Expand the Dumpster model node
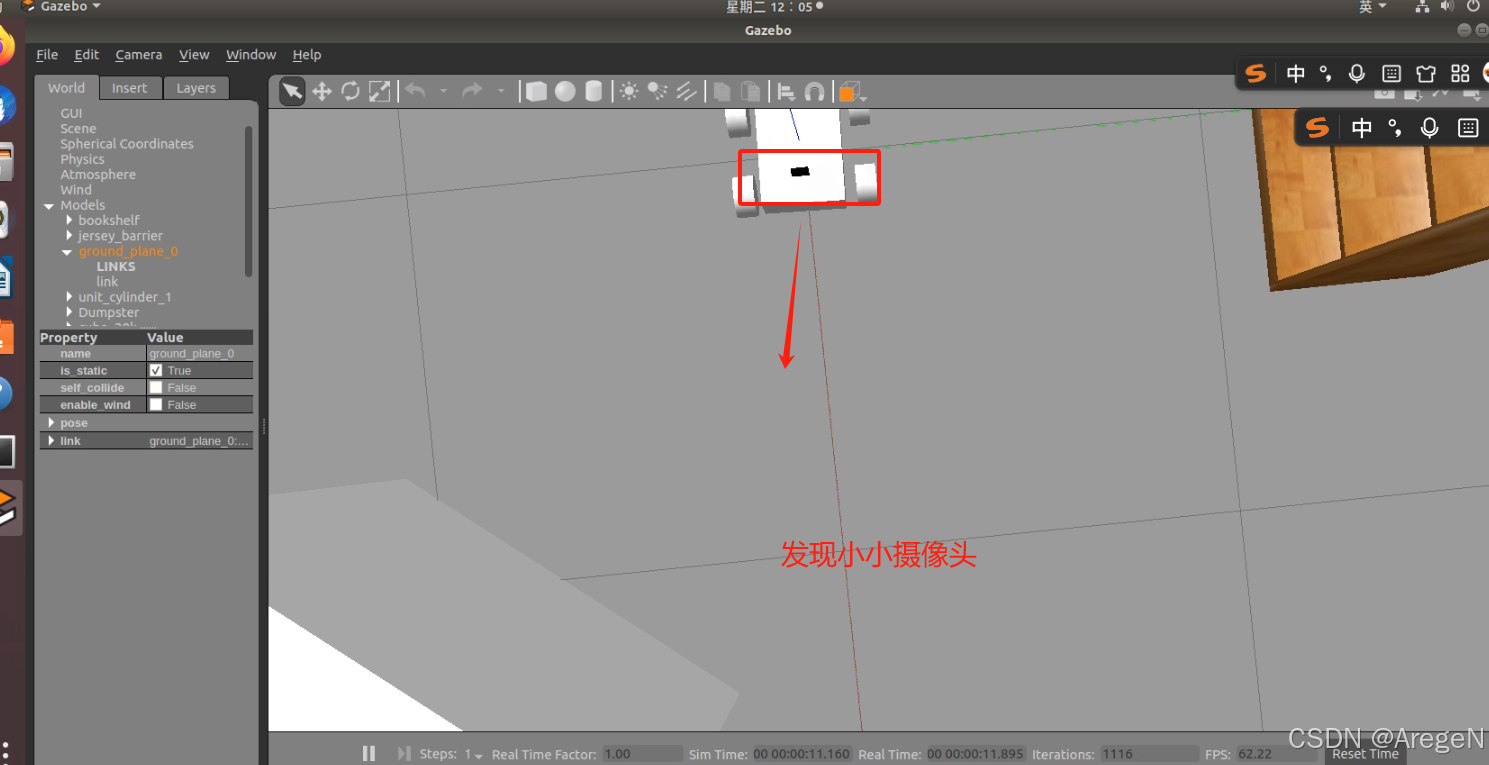 point(69,313)
